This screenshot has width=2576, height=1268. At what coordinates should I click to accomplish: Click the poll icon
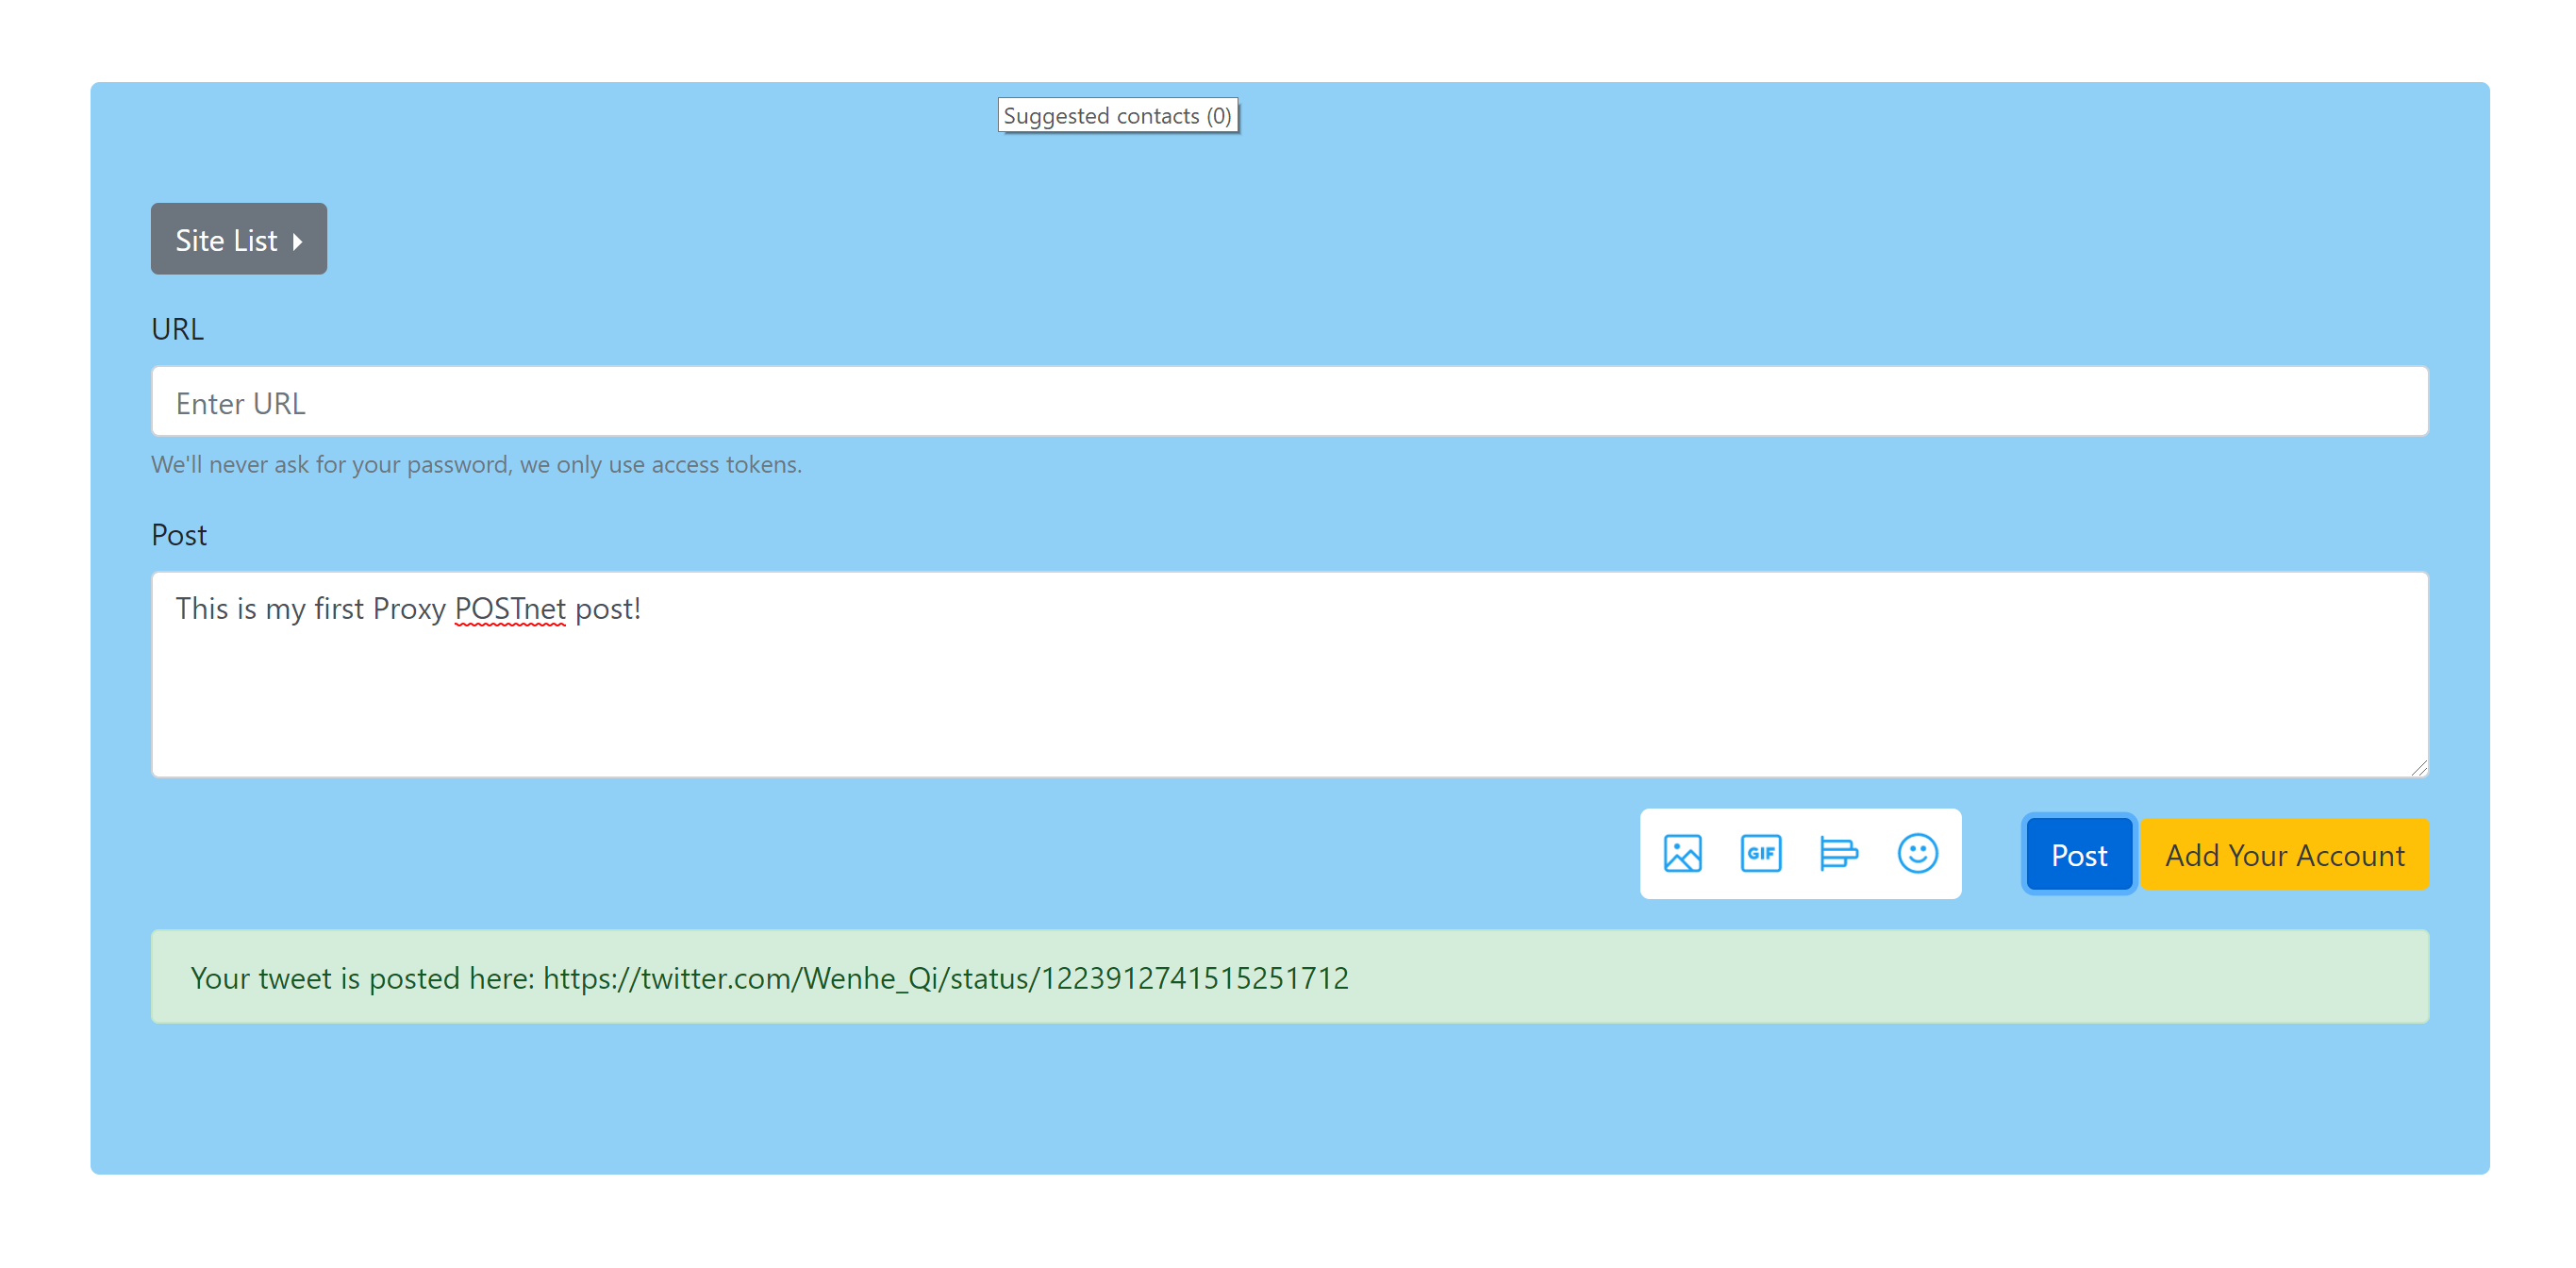tap(1838, 853)
